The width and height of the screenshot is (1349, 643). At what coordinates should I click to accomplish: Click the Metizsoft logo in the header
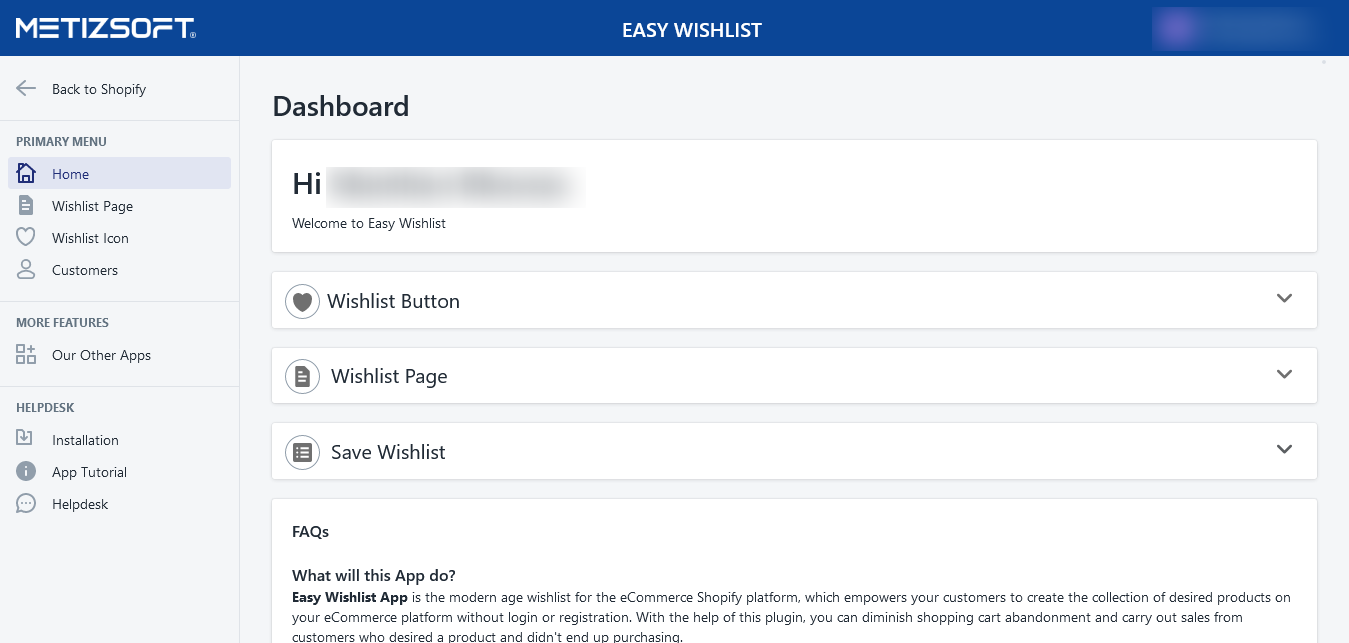pyautogui.click(x=106, y=28)
